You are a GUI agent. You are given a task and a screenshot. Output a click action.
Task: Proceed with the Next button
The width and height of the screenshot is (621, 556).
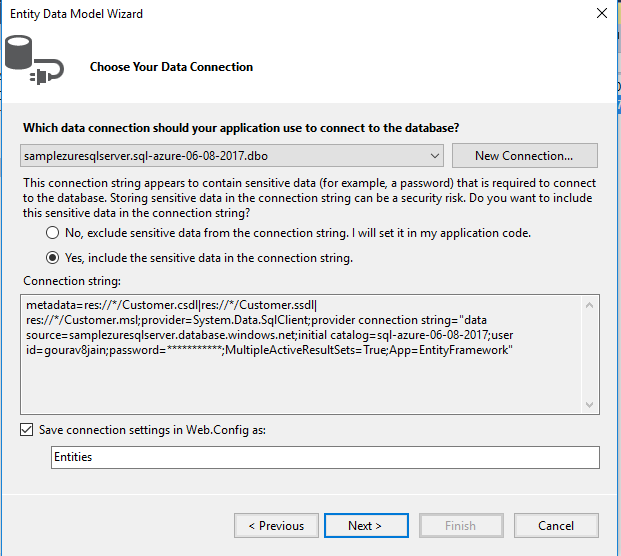tap(365, 525)
